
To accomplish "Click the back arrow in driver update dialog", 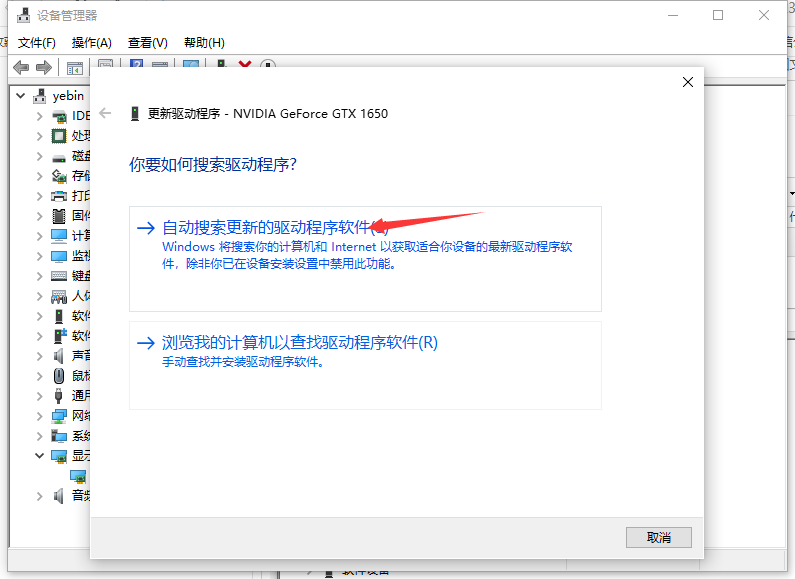I will [x=105, y=113].
